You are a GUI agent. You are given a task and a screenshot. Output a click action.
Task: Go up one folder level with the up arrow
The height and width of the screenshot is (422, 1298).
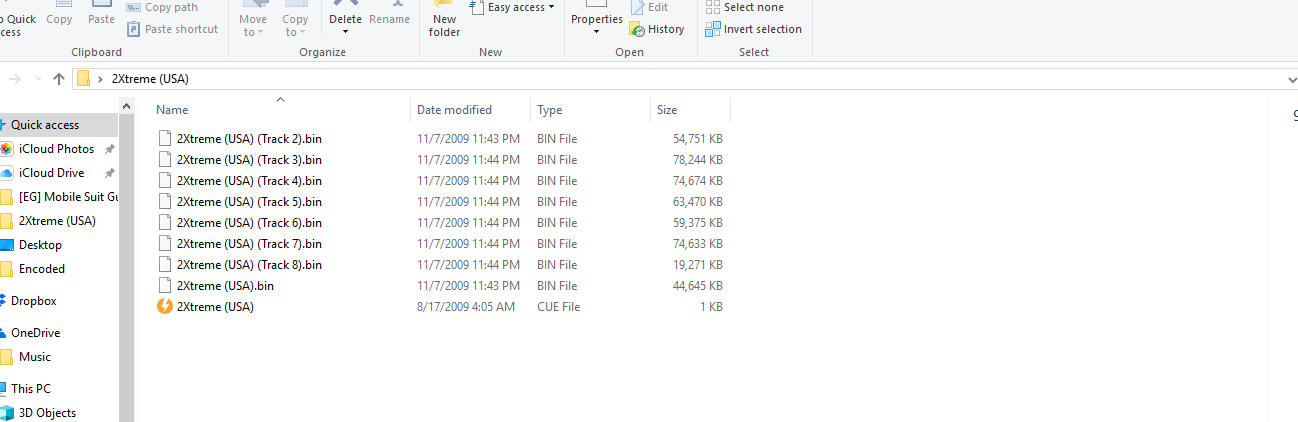(x=59, y=79)
